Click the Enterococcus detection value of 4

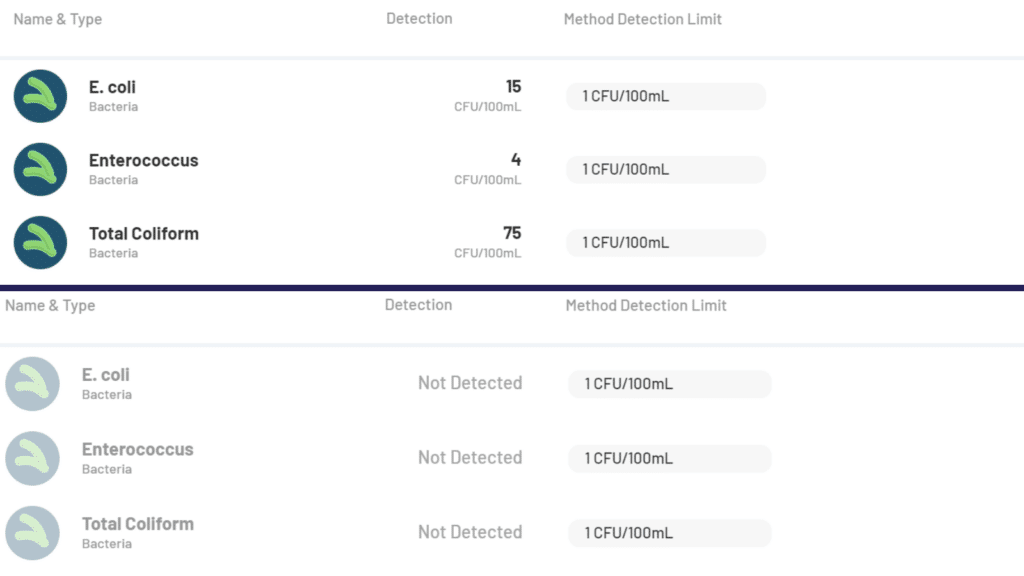pyautogui.click(x=515, y=160)
